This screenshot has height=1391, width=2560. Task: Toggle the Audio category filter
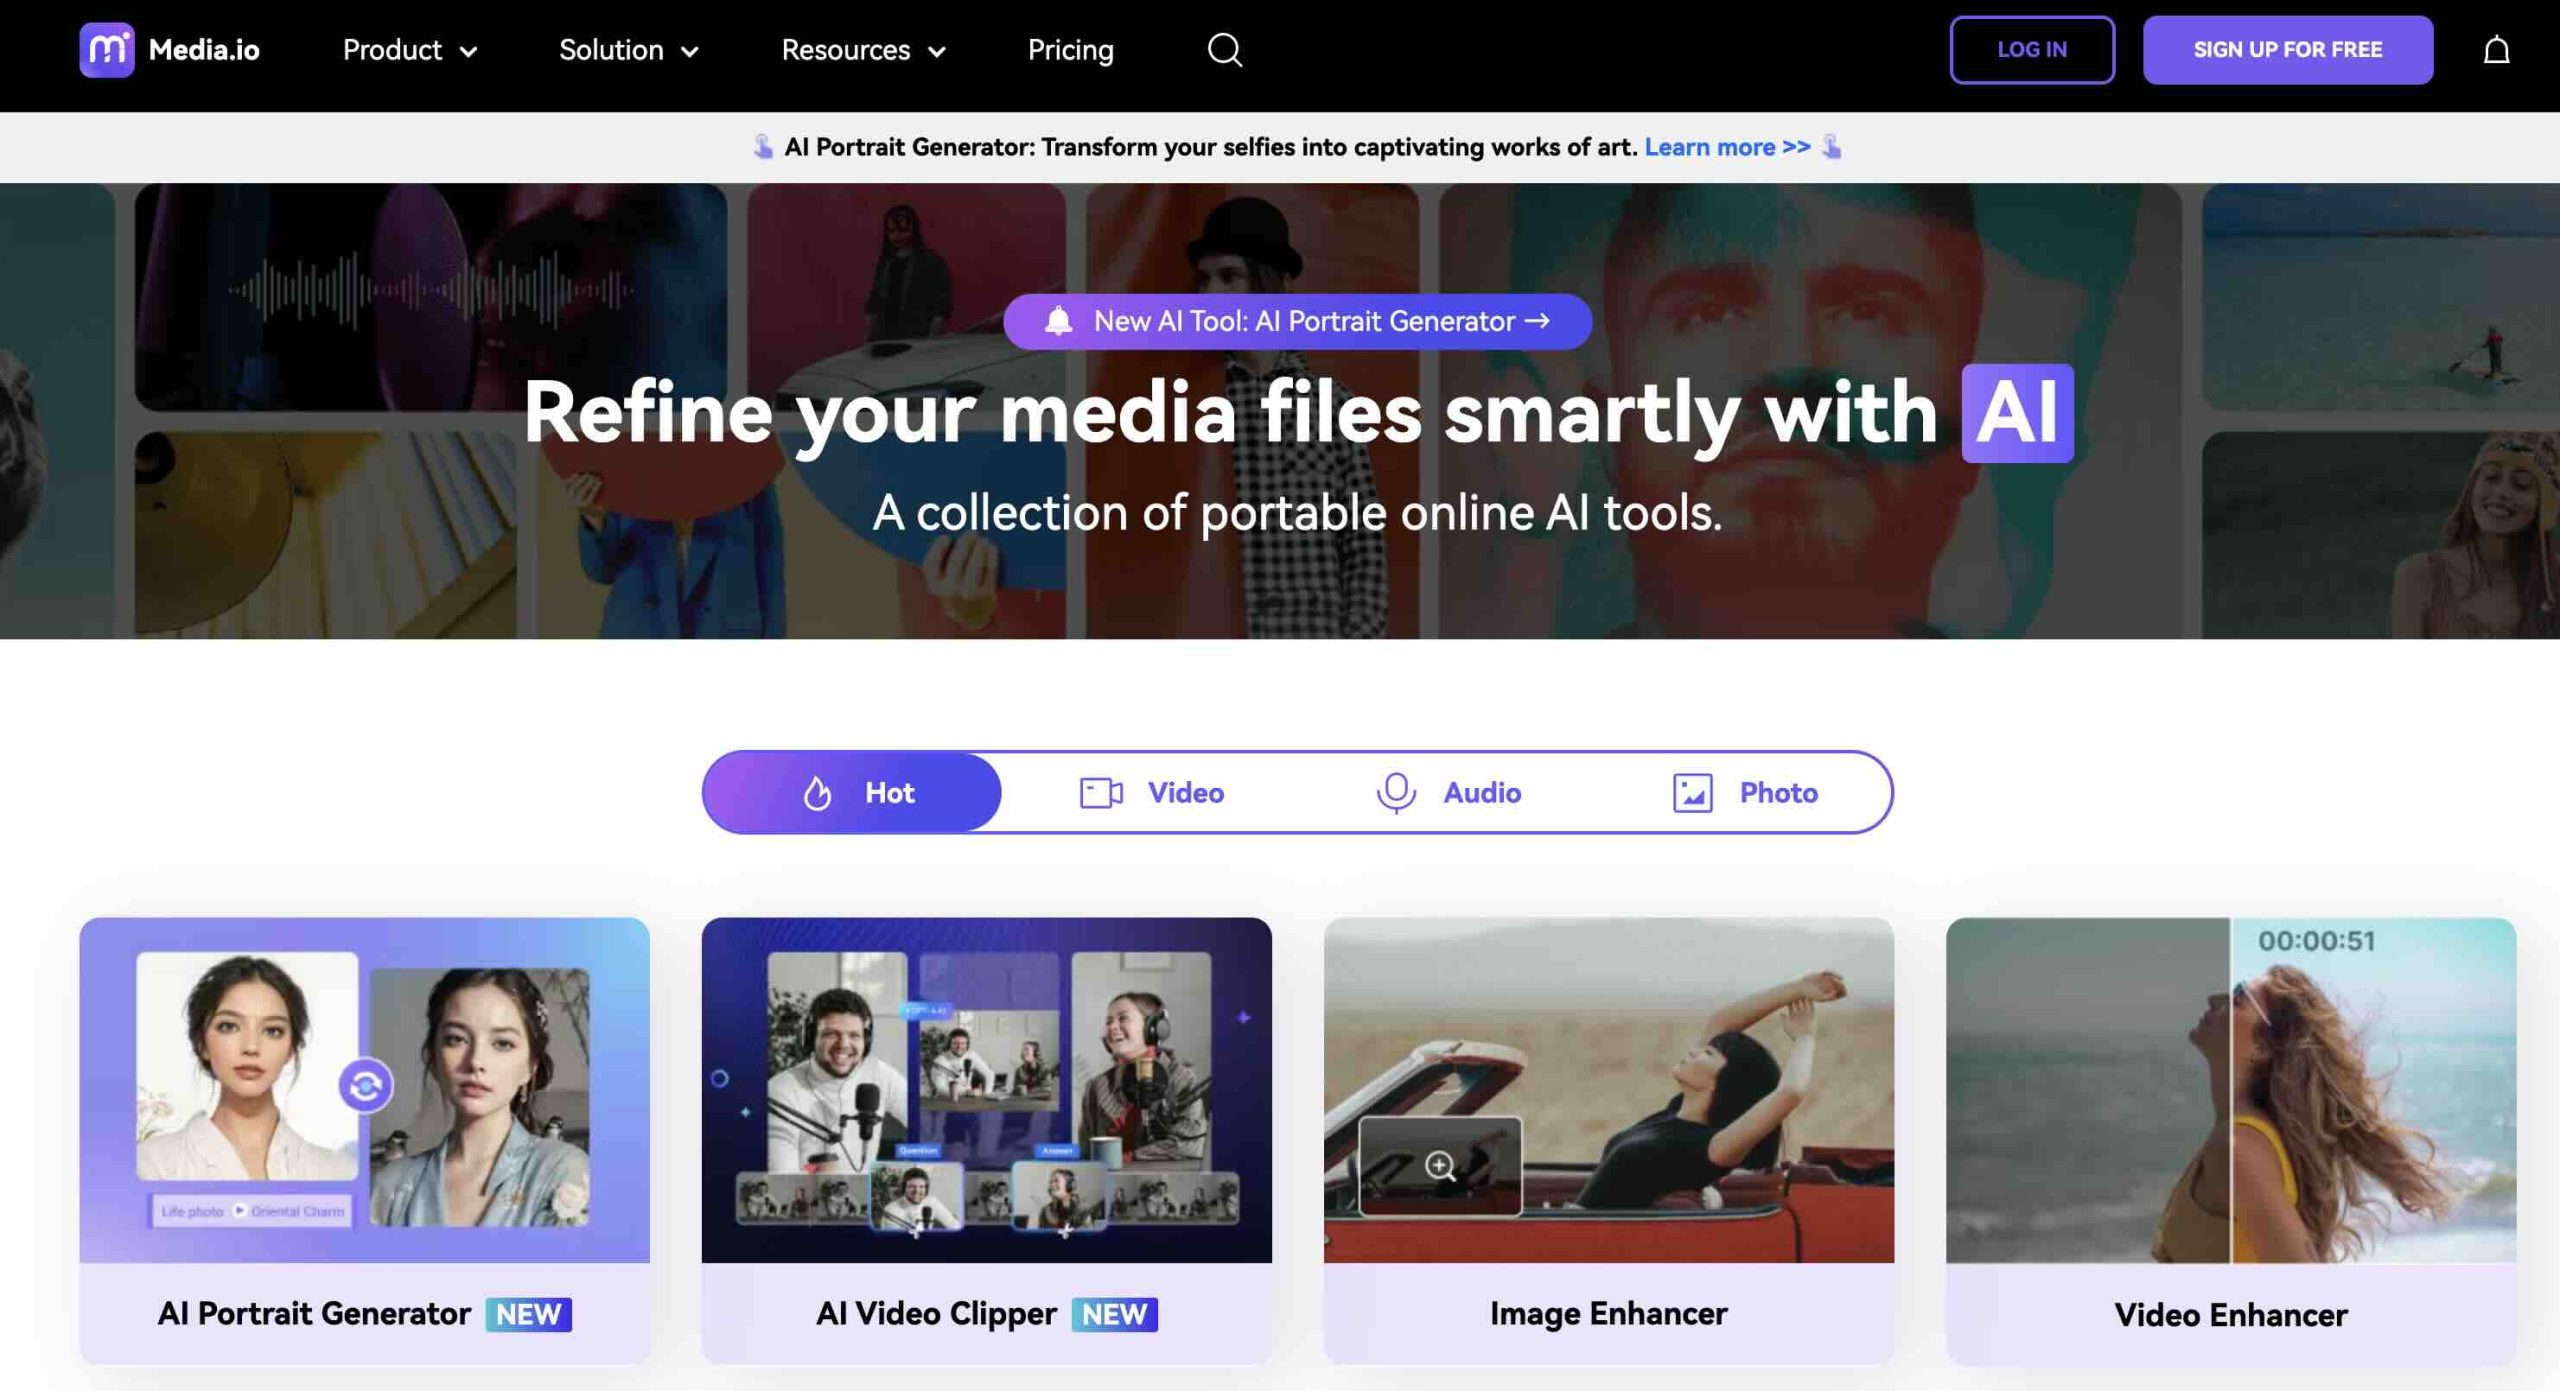click(1447, 791)
